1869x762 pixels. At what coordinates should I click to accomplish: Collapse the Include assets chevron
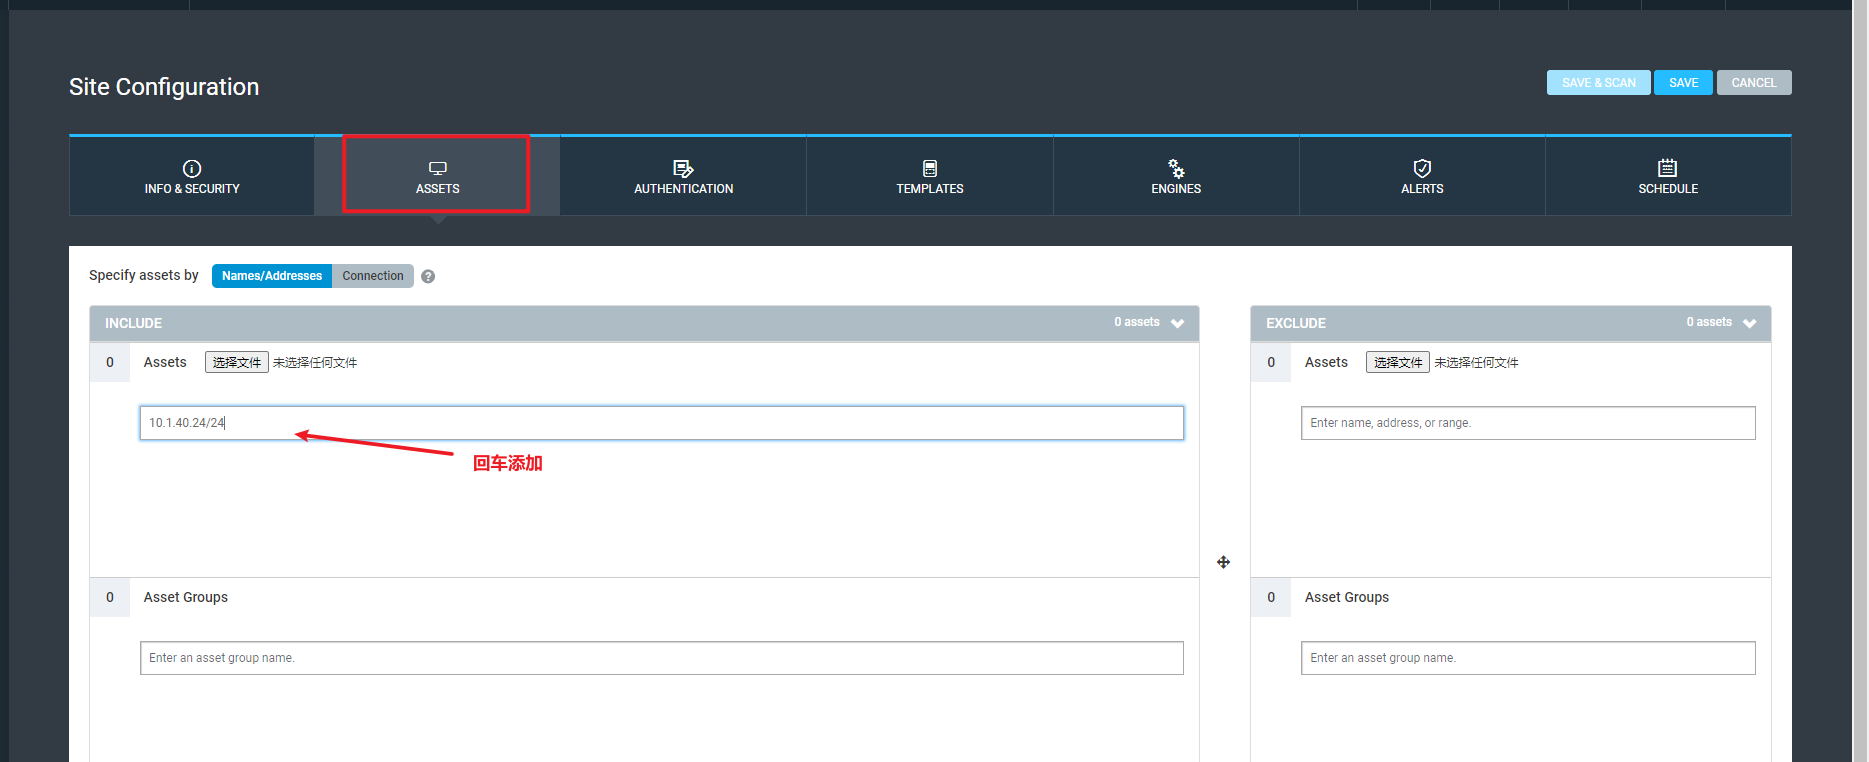coord(1177,323)
